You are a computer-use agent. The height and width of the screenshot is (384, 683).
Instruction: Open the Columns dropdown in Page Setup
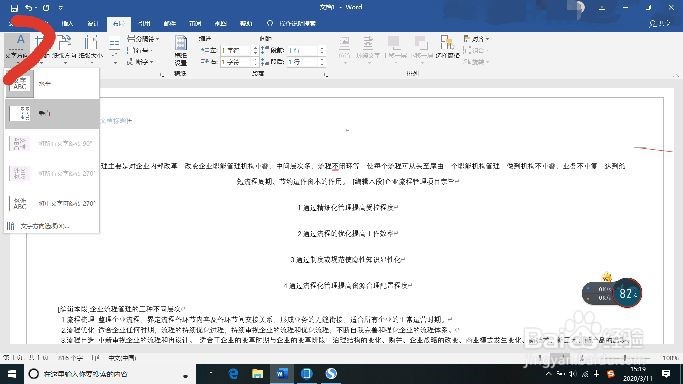[115, 50]
